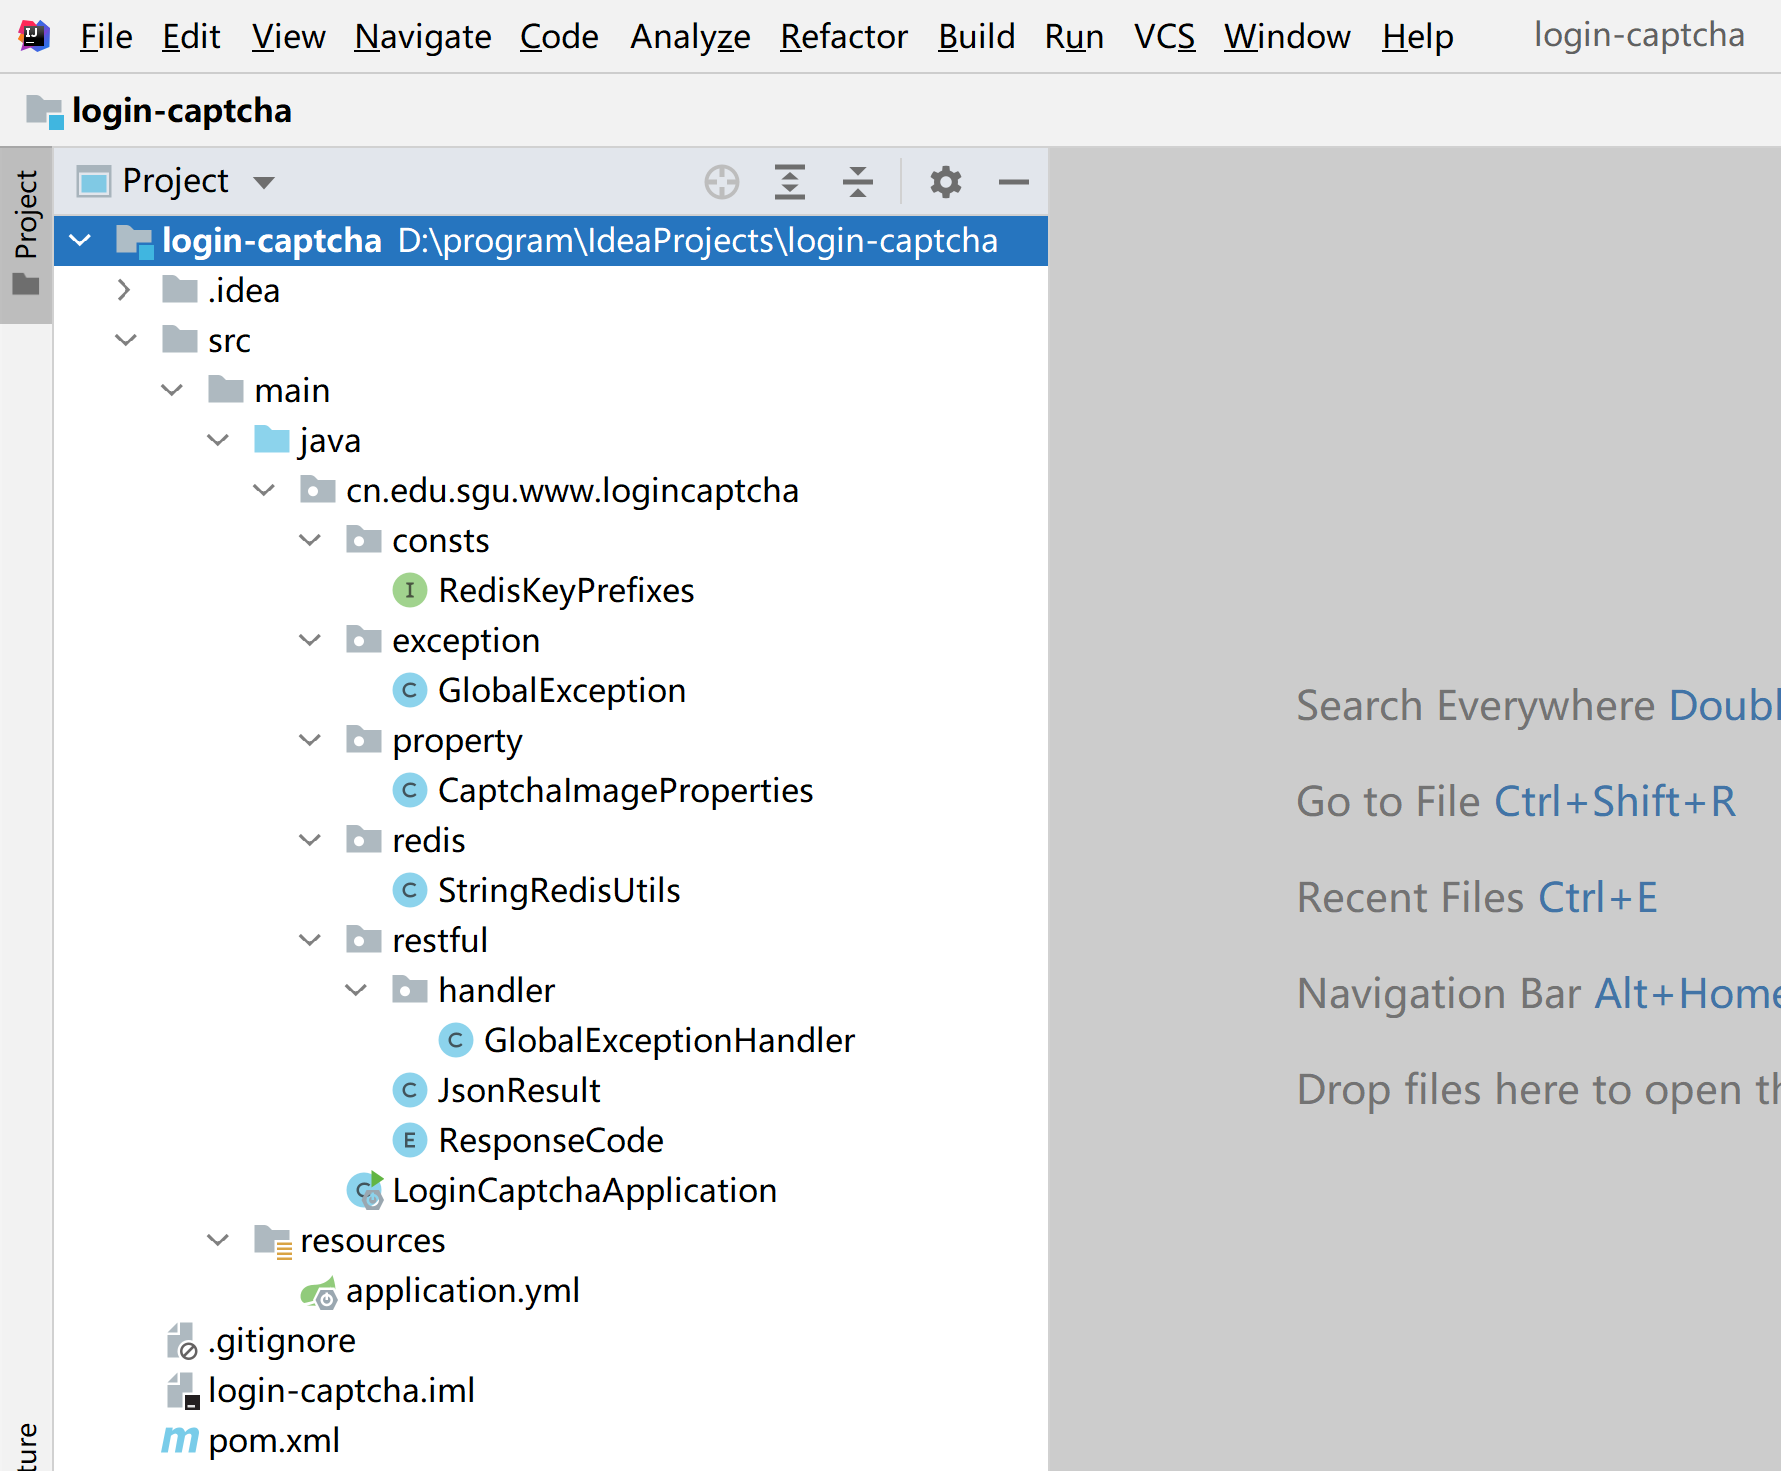Click the Maven icon beside pom.xml
1781x1471 pixels.
(178, 1440)
